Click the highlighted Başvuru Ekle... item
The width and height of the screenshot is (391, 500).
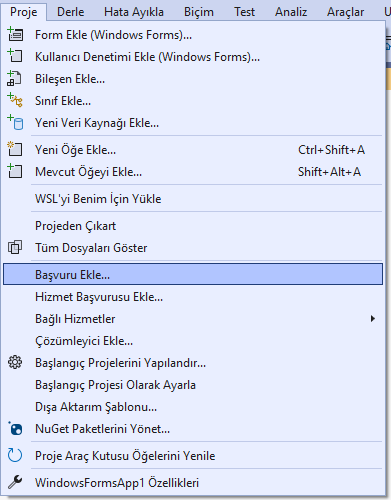pos(193,274)
